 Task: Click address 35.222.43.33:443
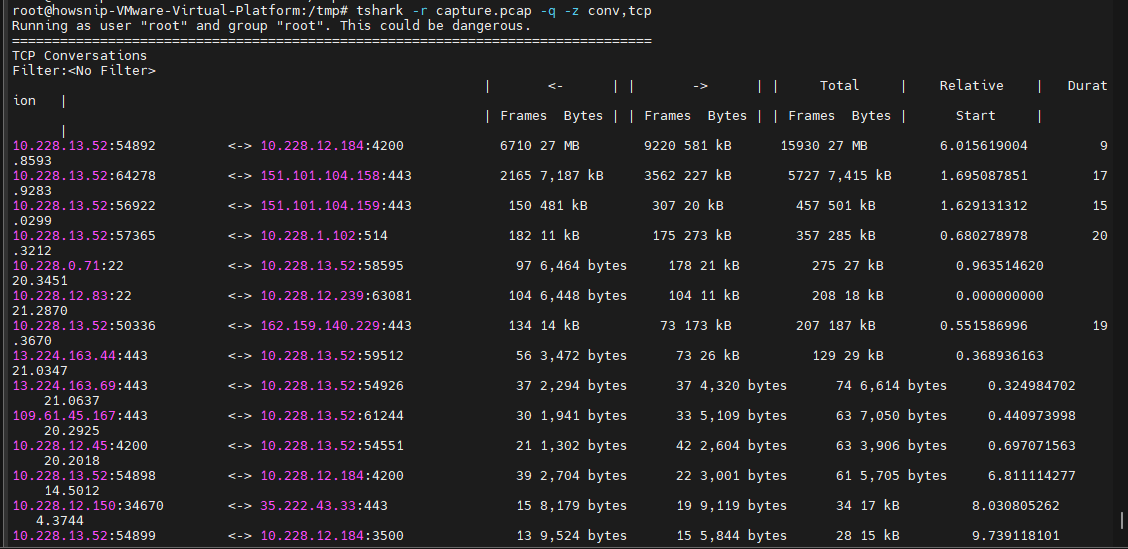pos(324,506)
